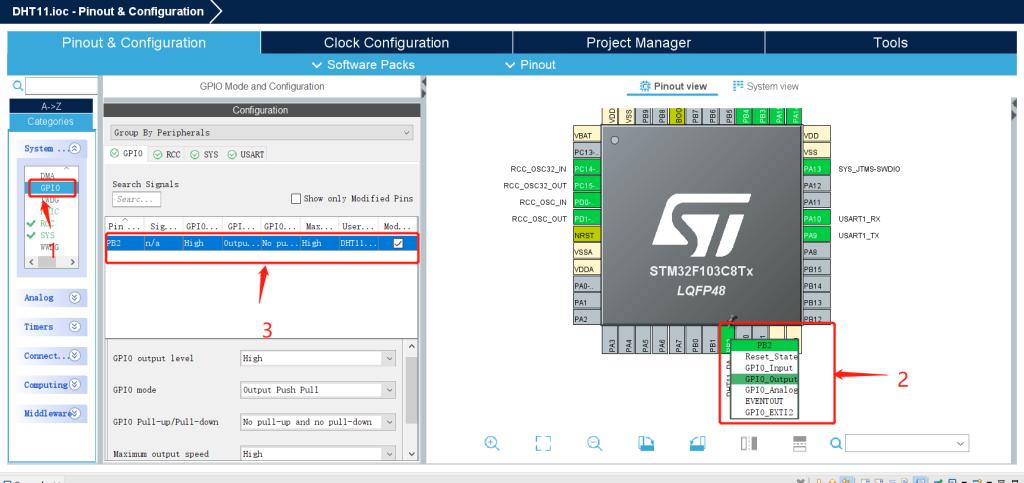Choose GPIO_Analog in PB2 pin menu
The height and width of the screenshot is (483, 1024).
[764, 390]
